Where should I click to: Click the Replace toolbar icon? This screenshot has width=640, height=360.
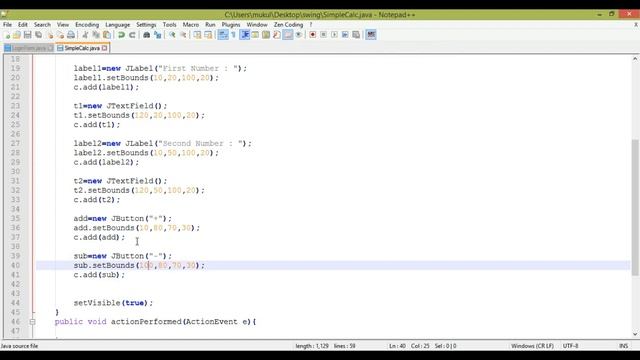158,35
